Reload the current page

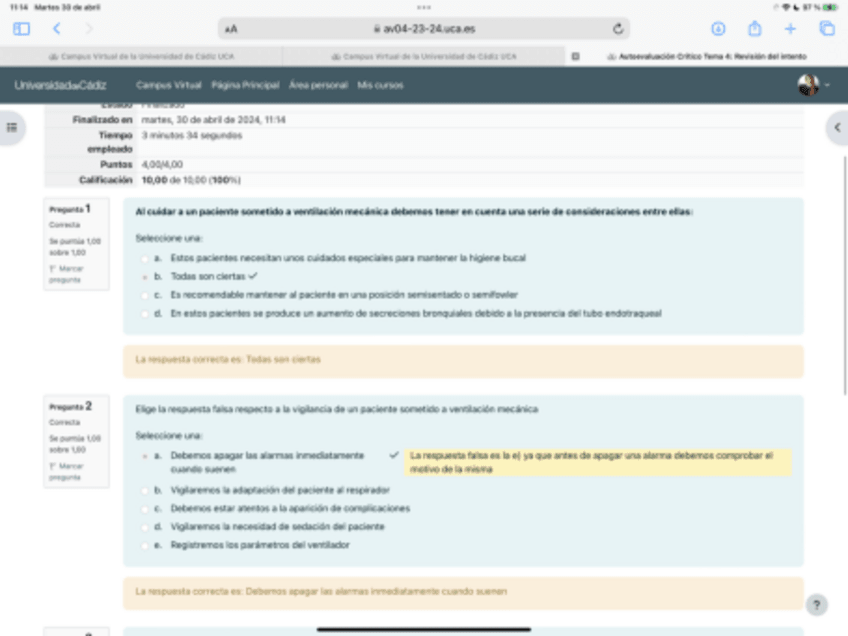click(618, 29)
